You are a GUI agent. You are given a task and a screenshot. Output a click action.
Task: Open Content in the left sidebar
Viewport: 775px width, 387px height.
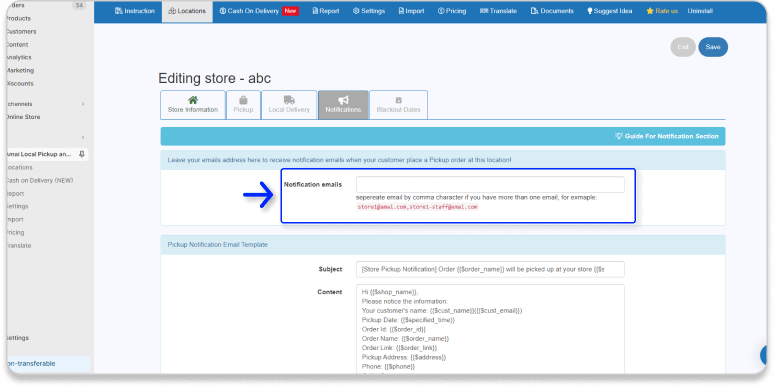(17, 44)
